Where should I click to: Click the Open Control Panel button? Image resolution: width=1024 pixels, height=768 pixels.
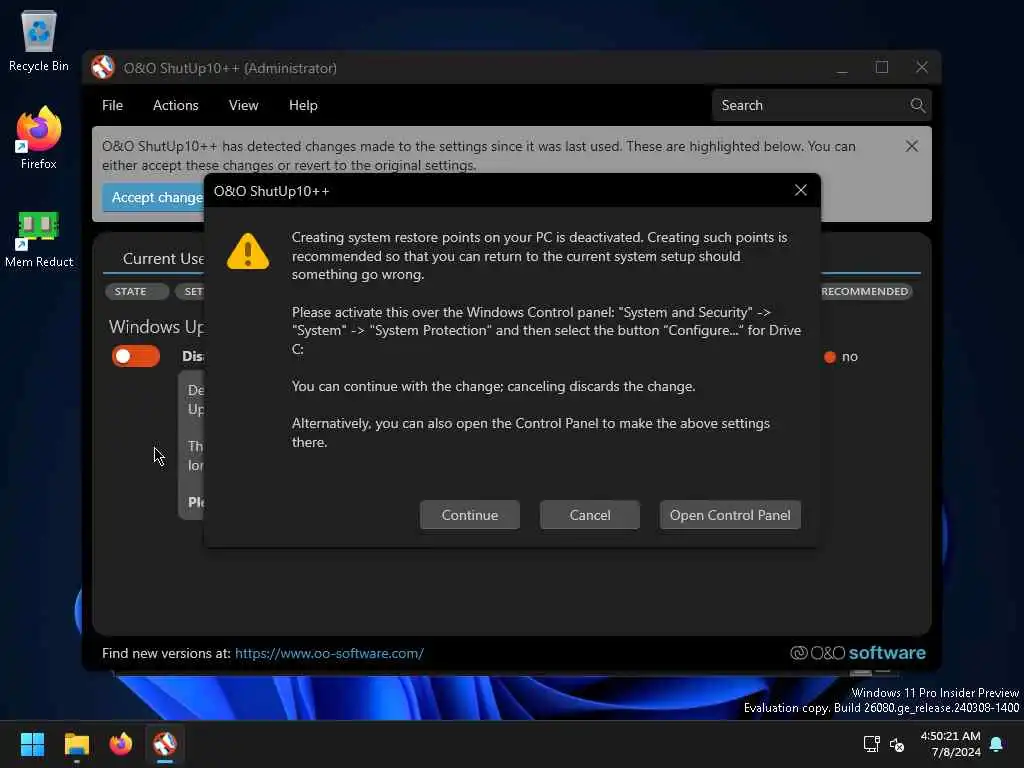pyautogui.click(x=730, y=515)
